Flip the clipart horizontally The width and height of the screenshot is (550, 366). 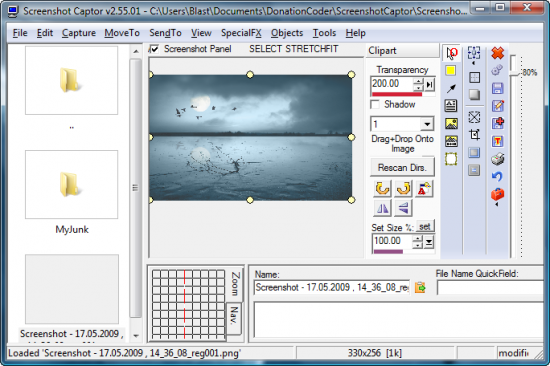click(x=382, y=208)
